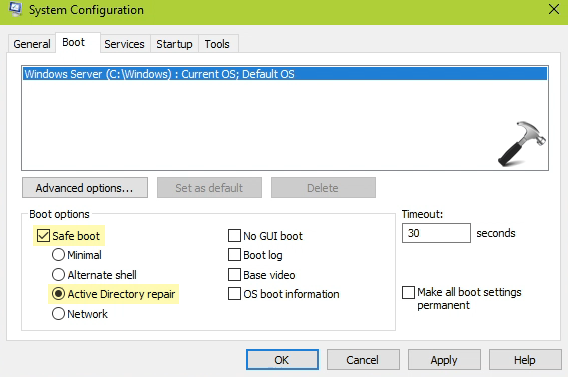568x377 pixels.
Task: Confirm with the OK button
Action: click(x=282, y=360)
